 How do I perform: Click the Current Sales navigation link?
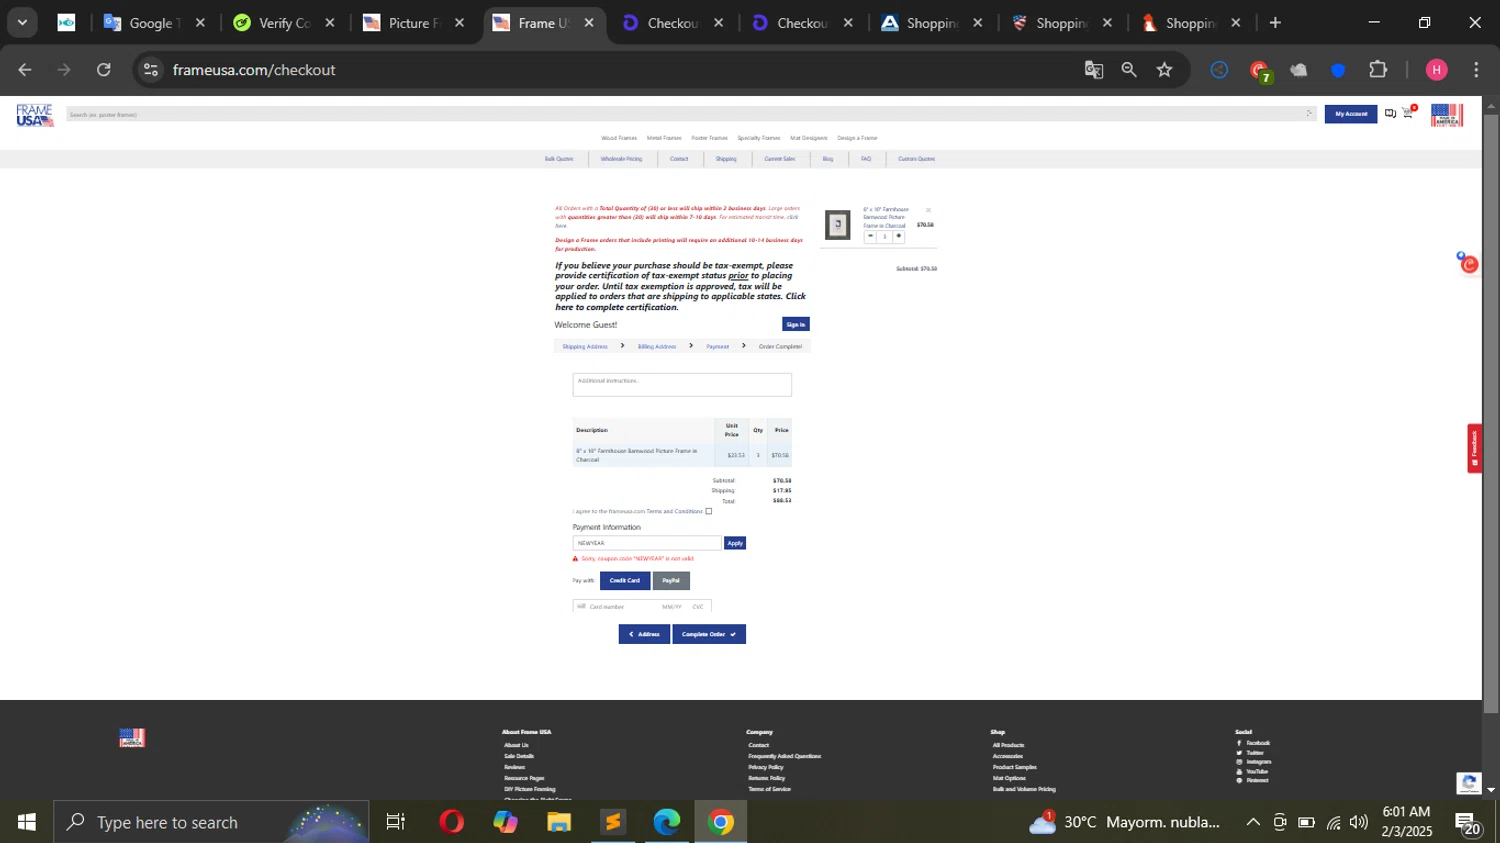pyautogui.click(x=780, y=159)
